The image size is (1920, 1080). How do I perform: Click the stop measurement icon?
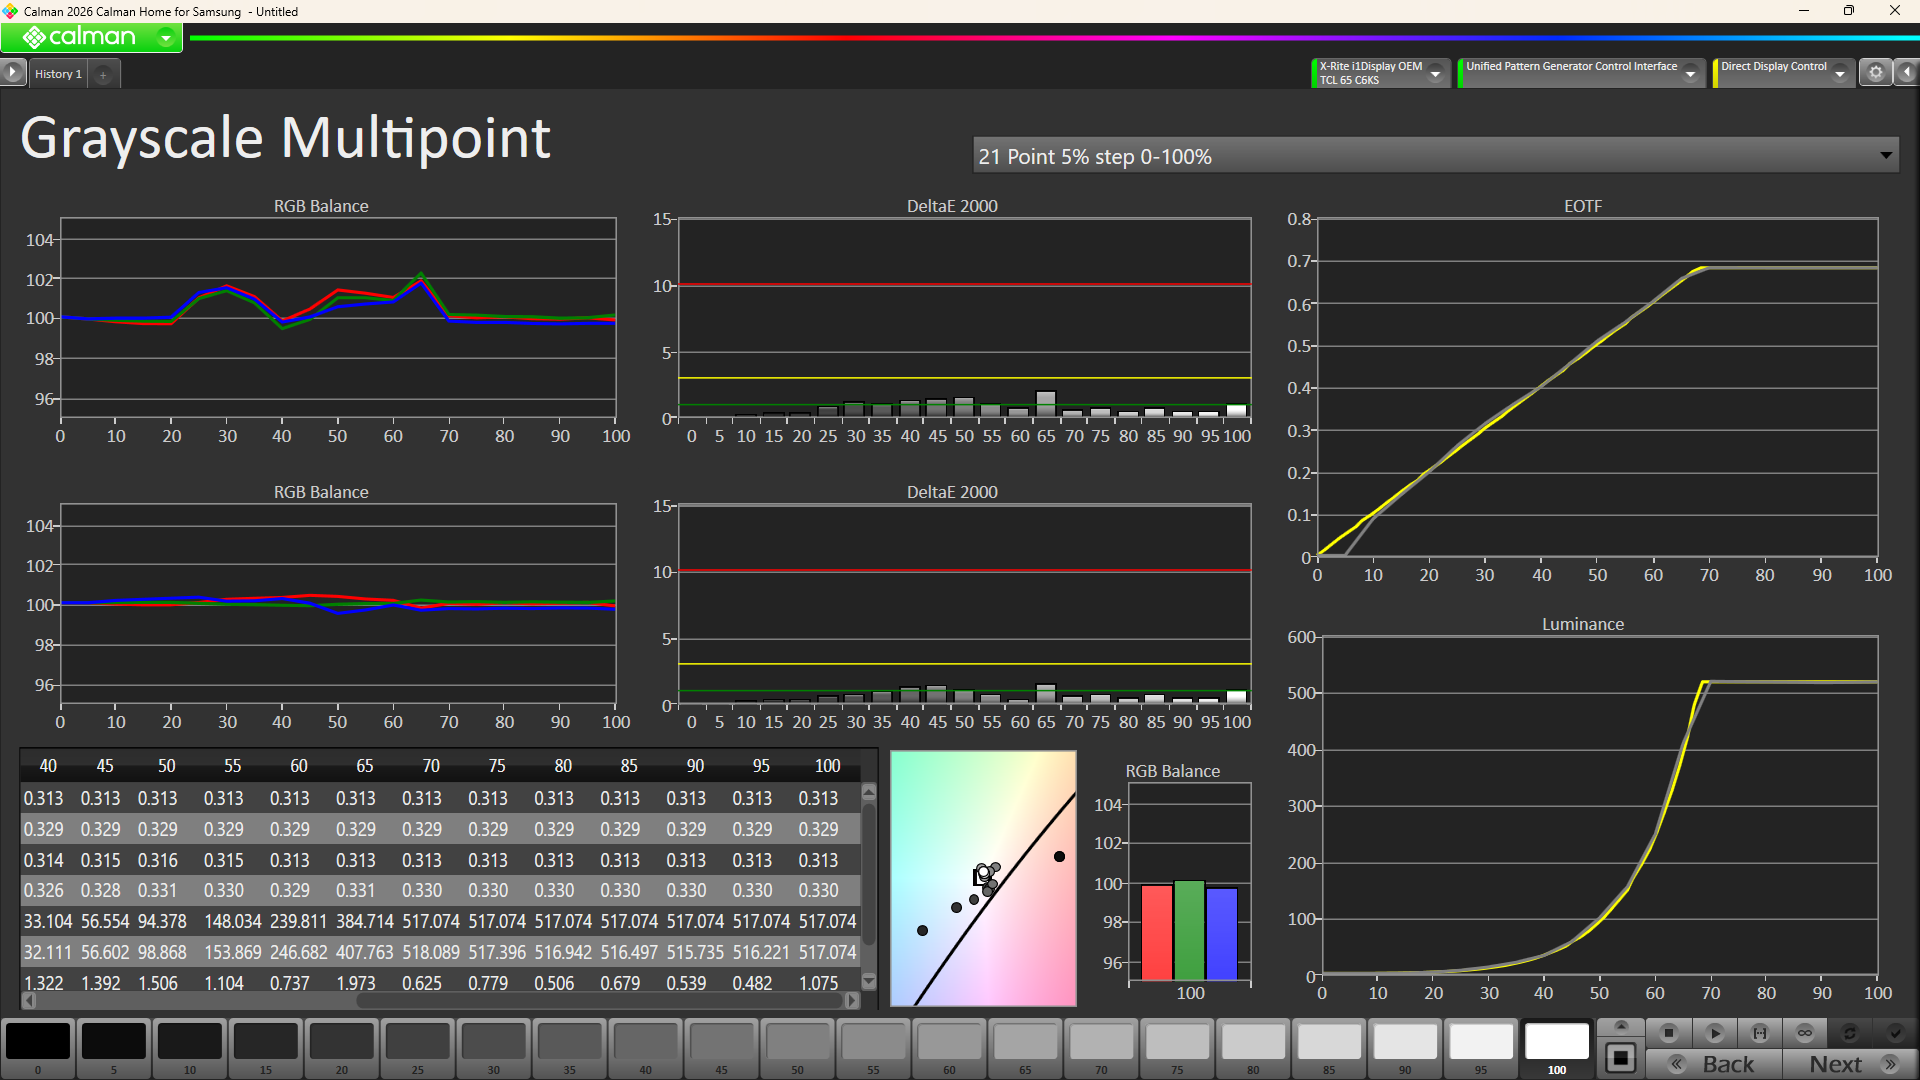click(1668, 1032)
